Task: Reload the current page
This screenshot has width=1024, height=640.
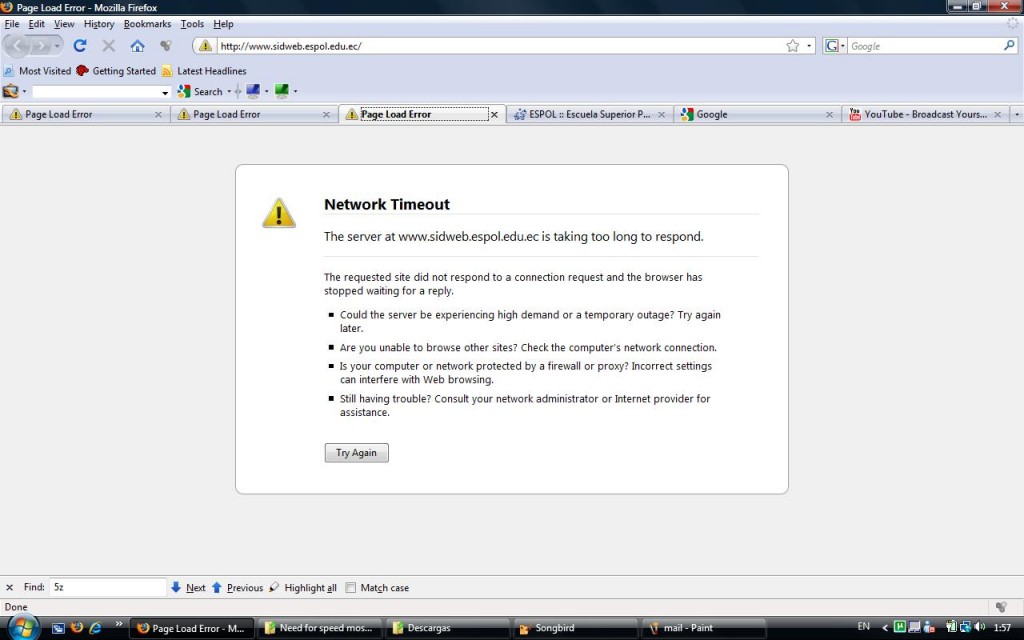Action: coord(80,46)
